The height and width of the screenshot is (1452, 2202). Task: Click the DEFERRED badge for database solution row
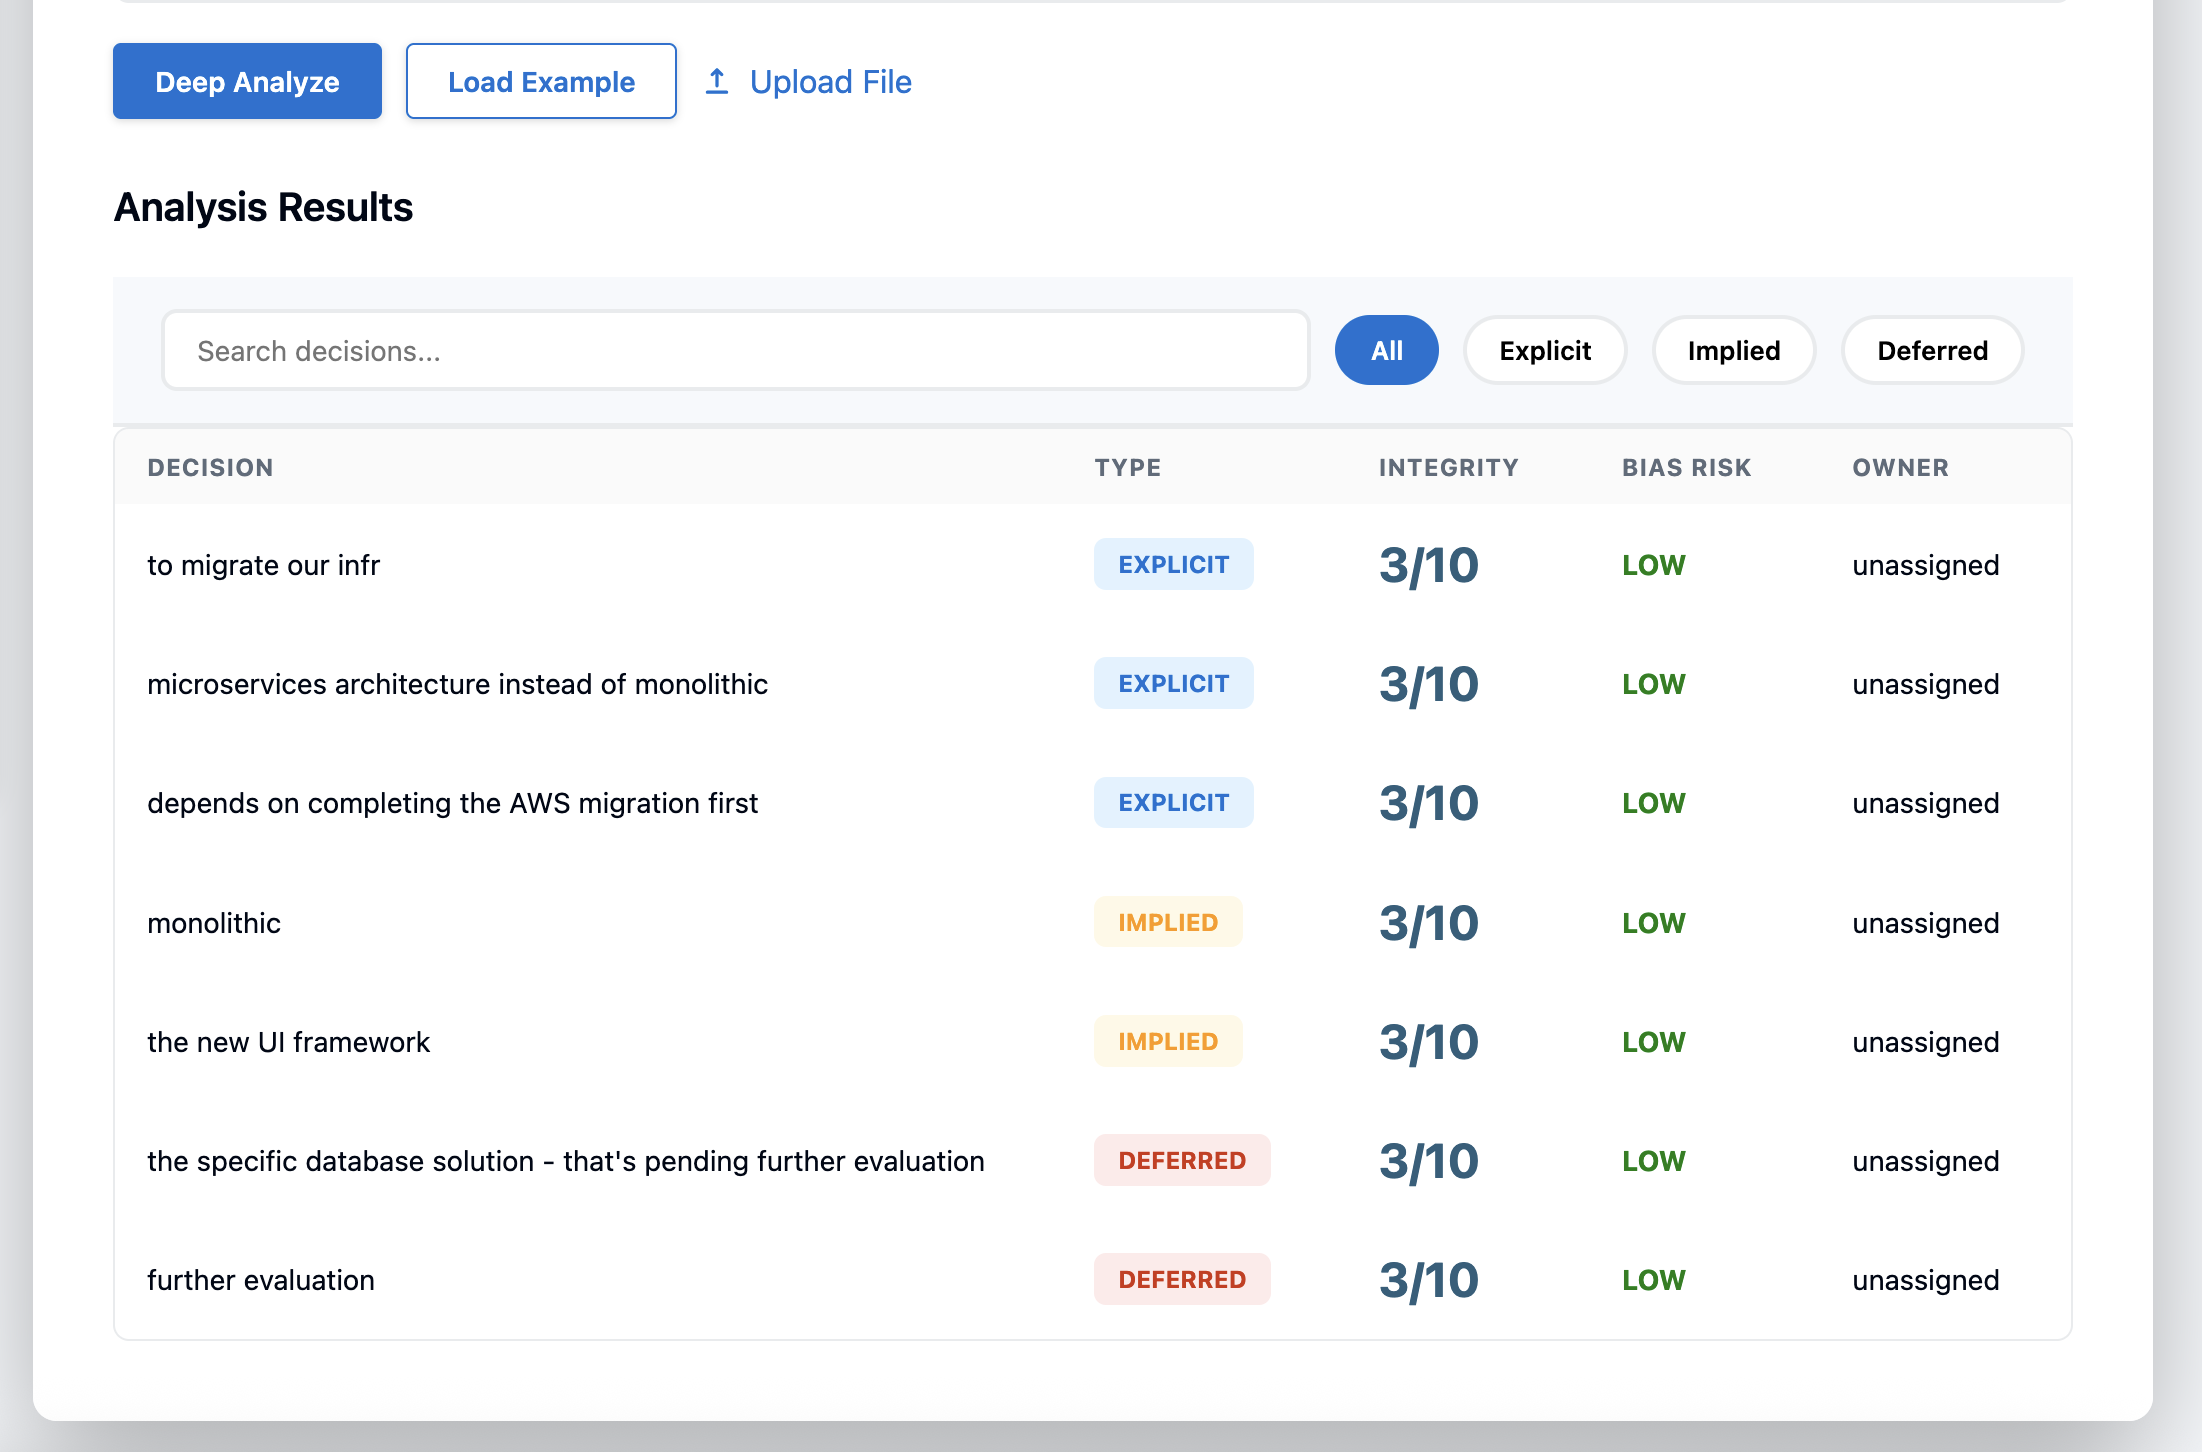(1181, 1161)
